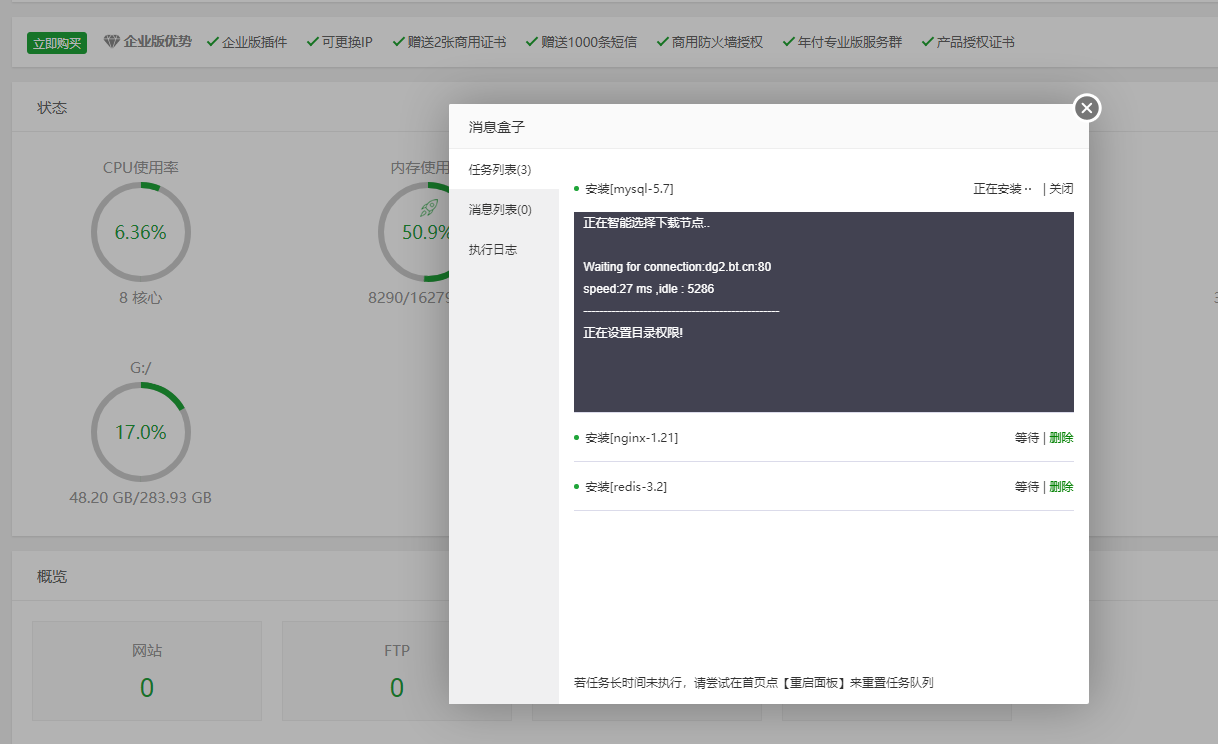
Task: Click the 48.20 GB/283.93 GB disk text
Action: tap(141, 497)
